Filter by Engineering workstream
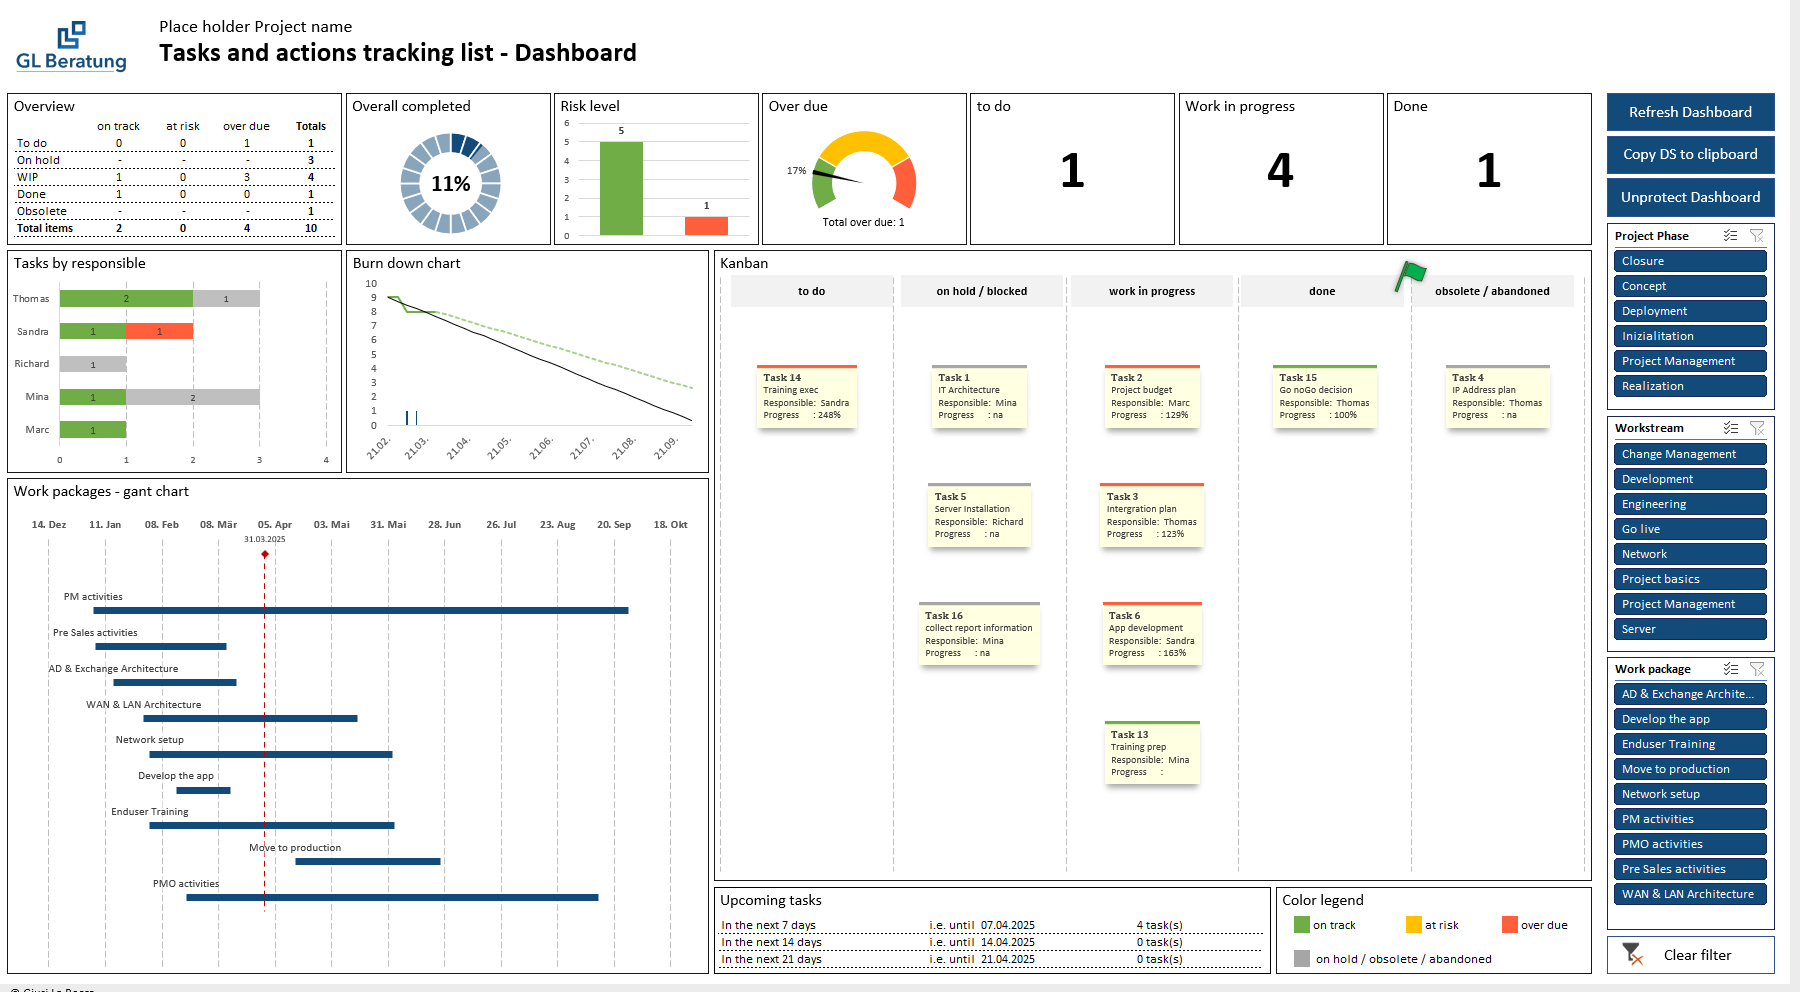Image resolution: width=1800 pixels, height=992 pixels. (x=1690, y=504)
